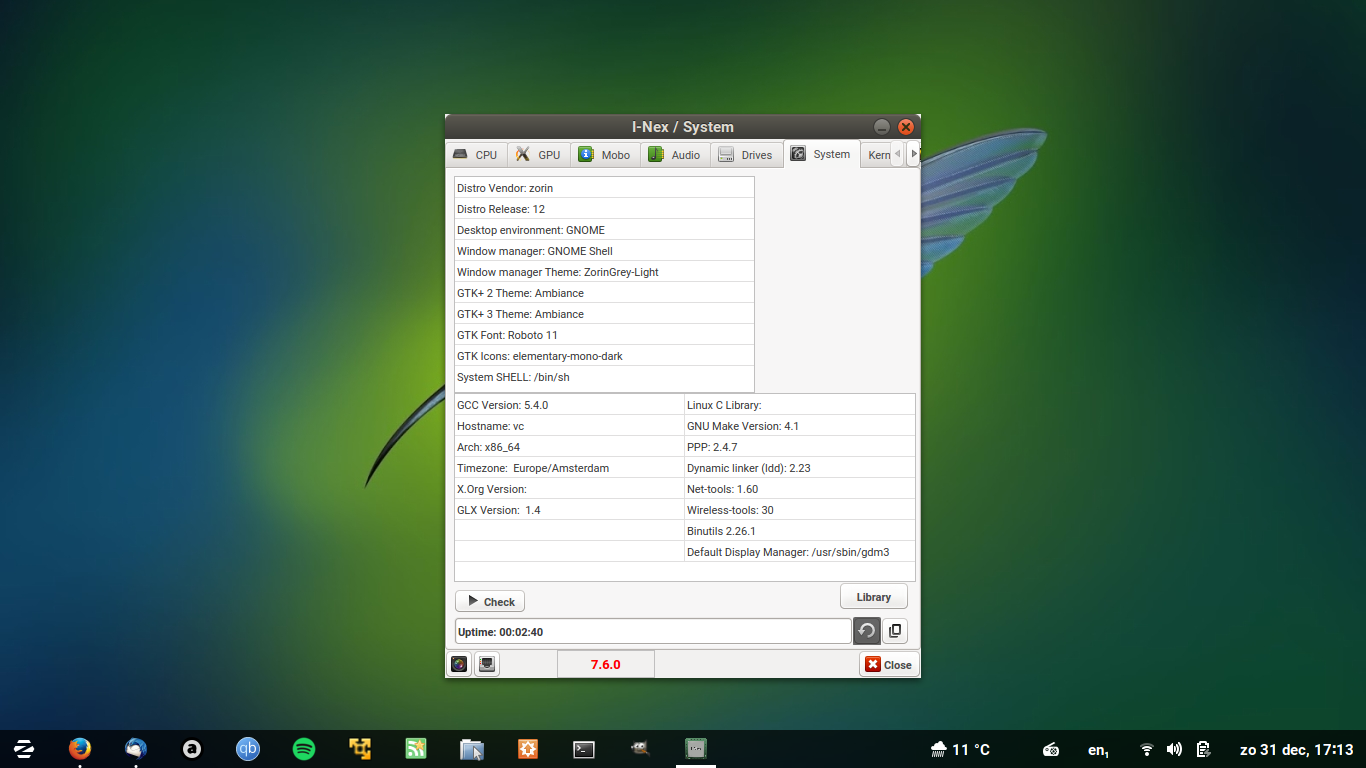Viewport: 1366px width, 768px height.
Task: Click 'Timezone: Europe/Amsterdam' cell
Action: click(569, 467)
